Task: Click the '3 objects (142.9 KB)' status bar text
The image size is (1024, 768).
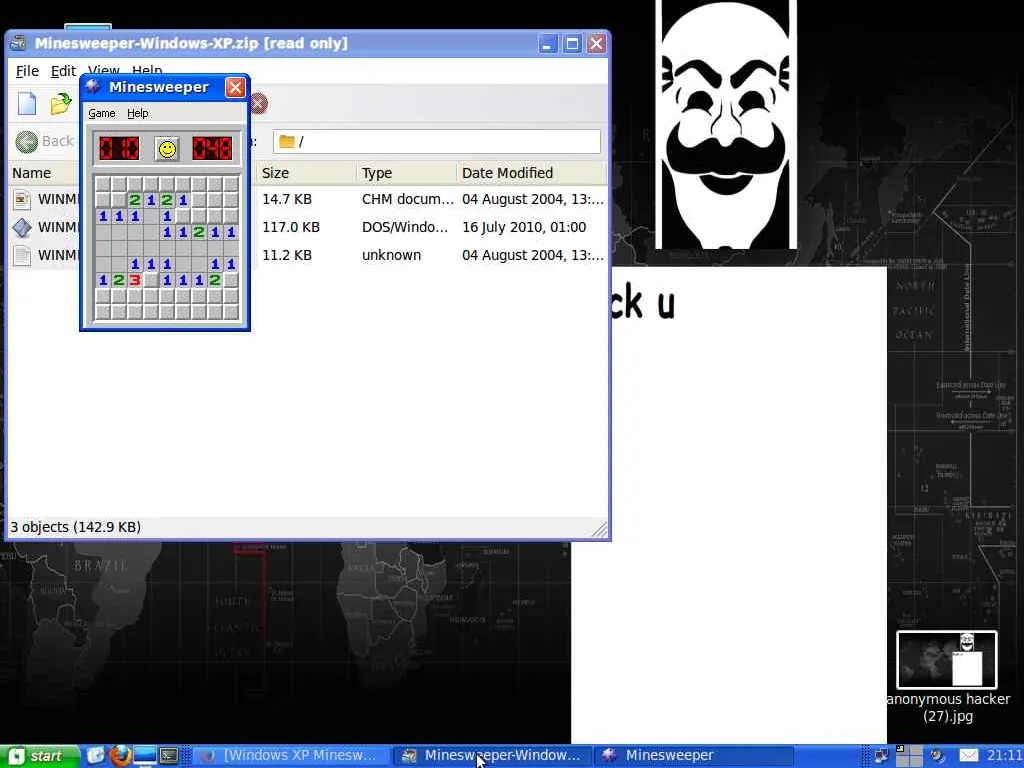Action: (x=76, y=527)
